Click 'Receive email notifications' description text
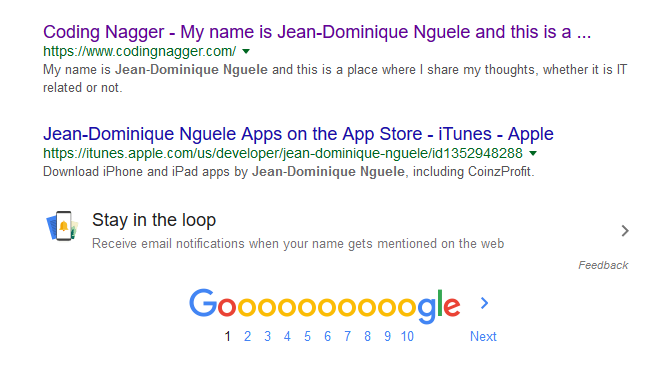 tap(298, 243)
